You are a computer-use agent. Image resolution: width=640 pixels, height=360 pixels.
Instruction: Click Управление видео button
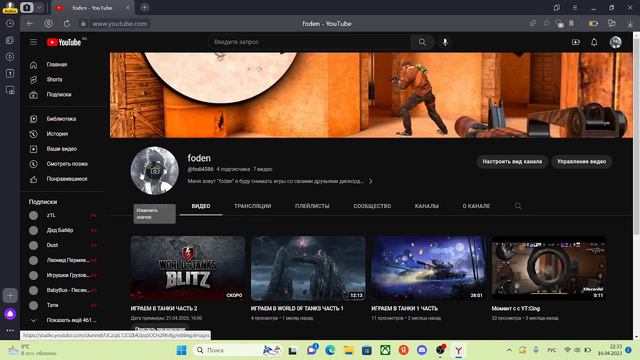(x=582, y=162)
